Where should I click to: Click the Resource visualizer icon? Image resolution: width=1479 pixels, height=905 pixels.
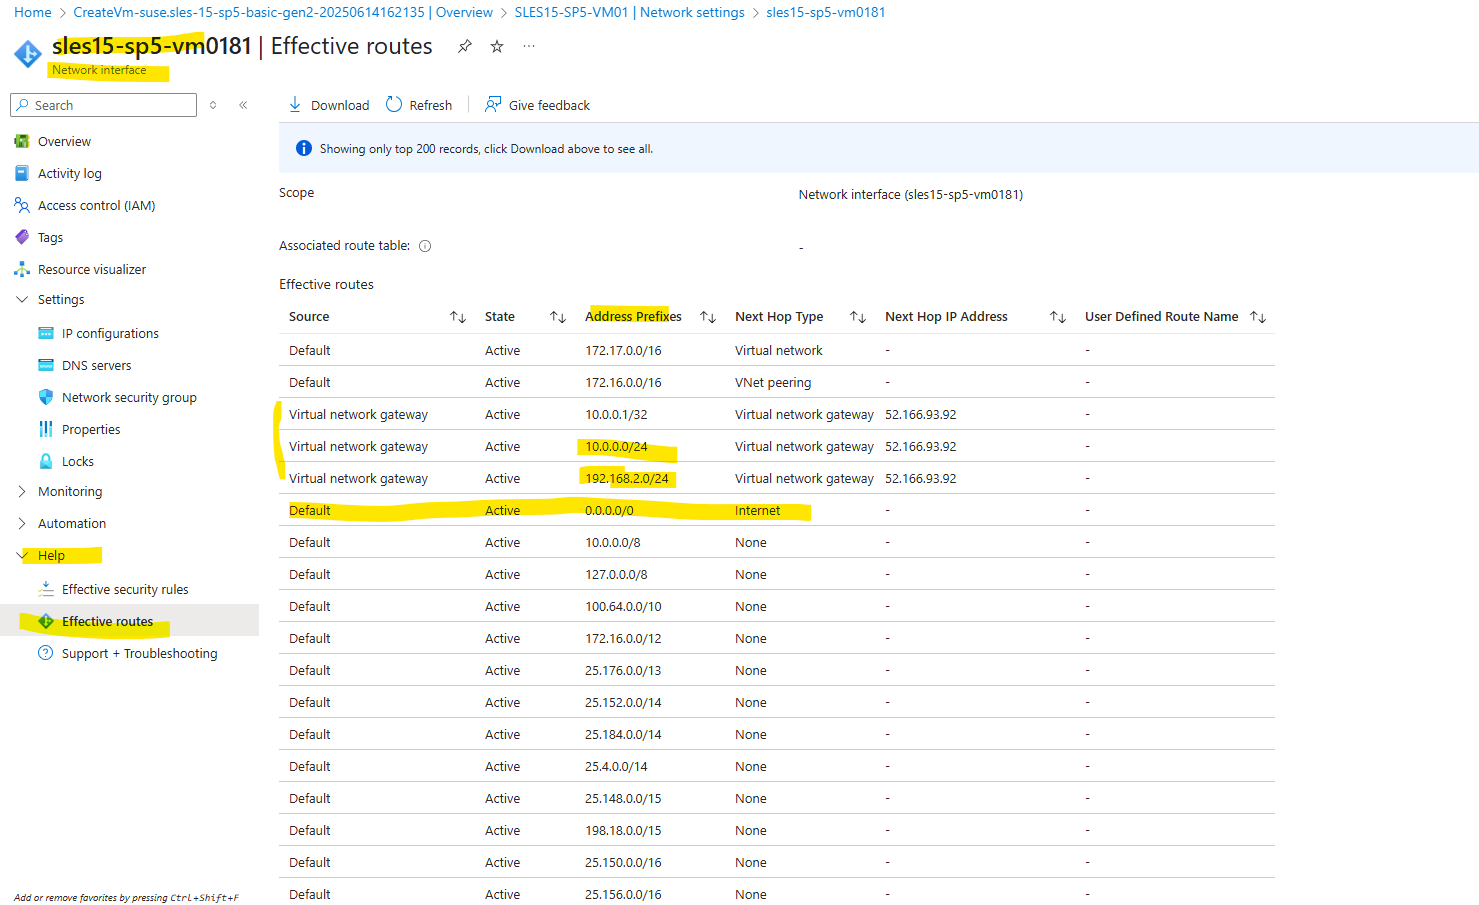(x=22, y=269)
